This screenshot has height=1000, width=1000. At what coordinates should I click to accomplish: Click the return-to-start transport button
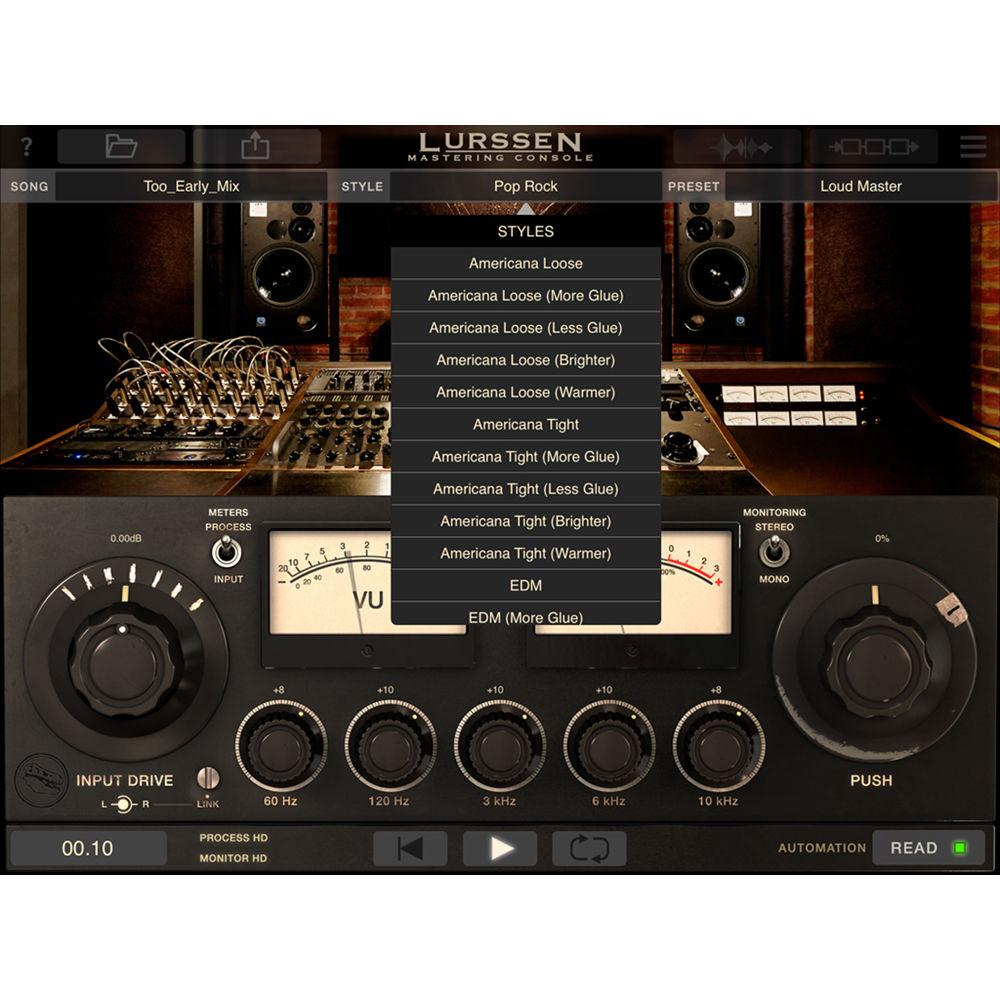pos(410,849)
